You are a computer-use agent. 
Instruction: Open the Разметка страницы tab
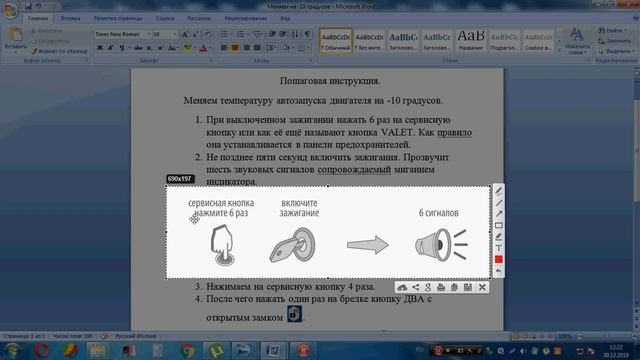click(x=118, y=18)
